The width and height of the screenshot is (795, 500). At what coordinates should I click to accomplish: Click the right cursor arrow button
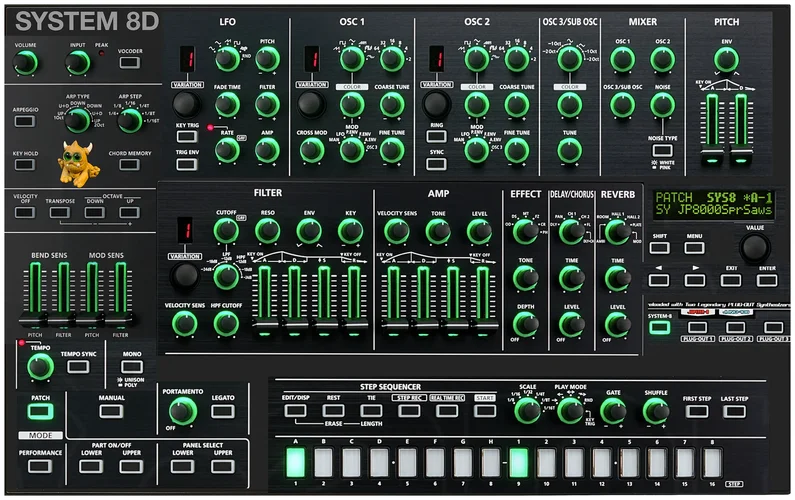click(x=695, y=280)
